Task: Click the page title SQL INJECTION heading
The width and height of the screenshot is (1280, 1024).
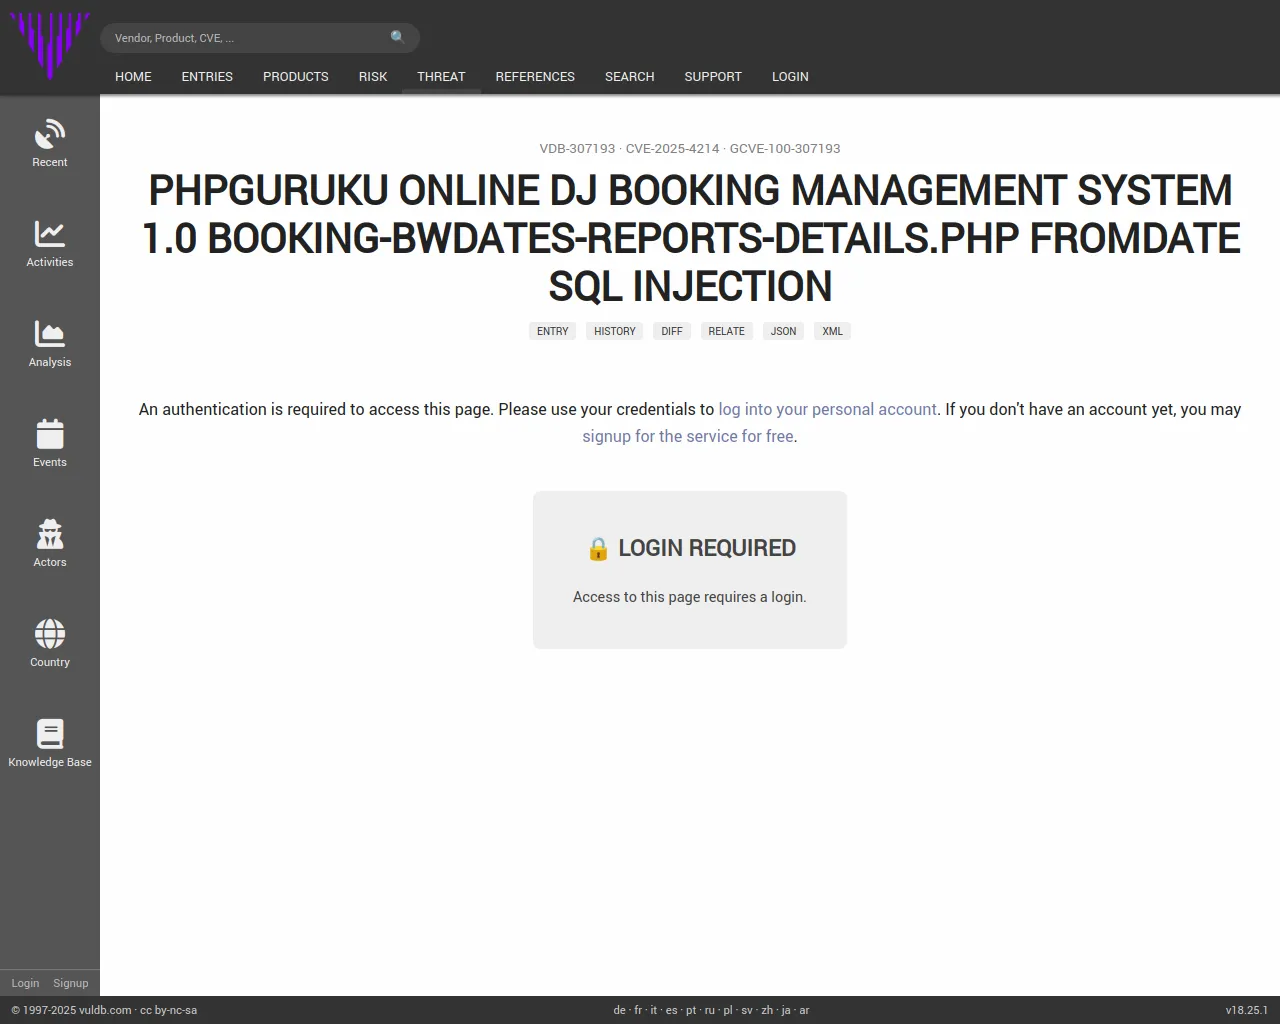Action: point(690,238)
